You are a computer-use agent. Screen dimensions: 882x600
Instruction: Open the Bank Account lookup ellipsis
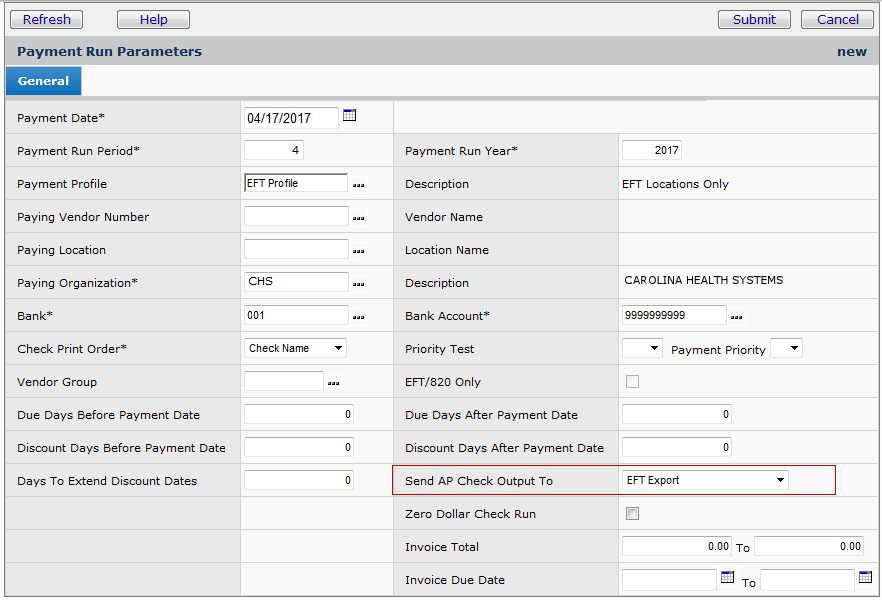[x=737, y=317]
